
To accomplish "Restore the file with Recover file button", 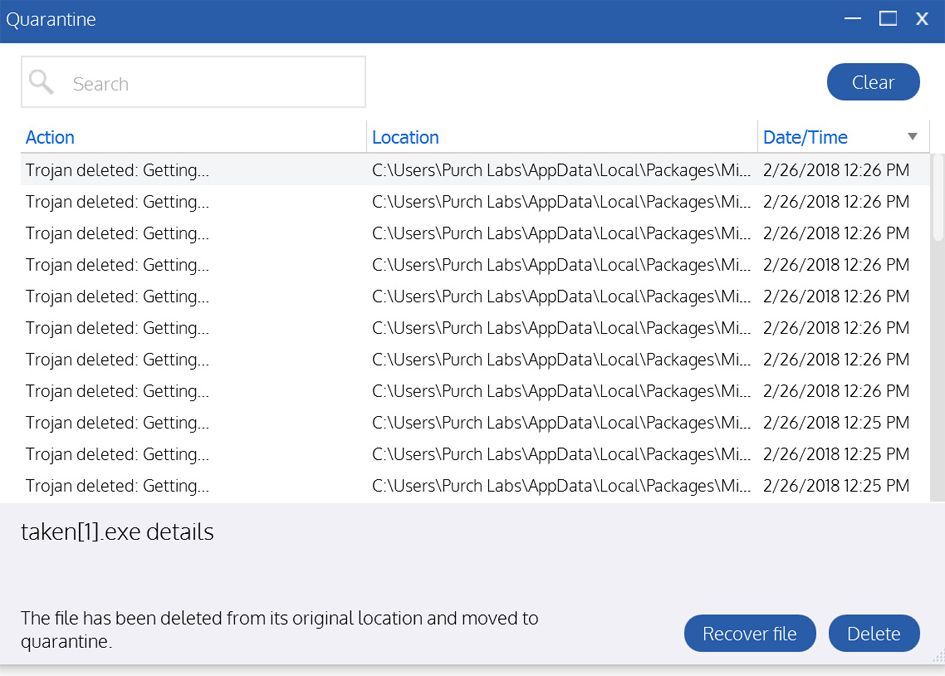I will click(x=750, y=633).
